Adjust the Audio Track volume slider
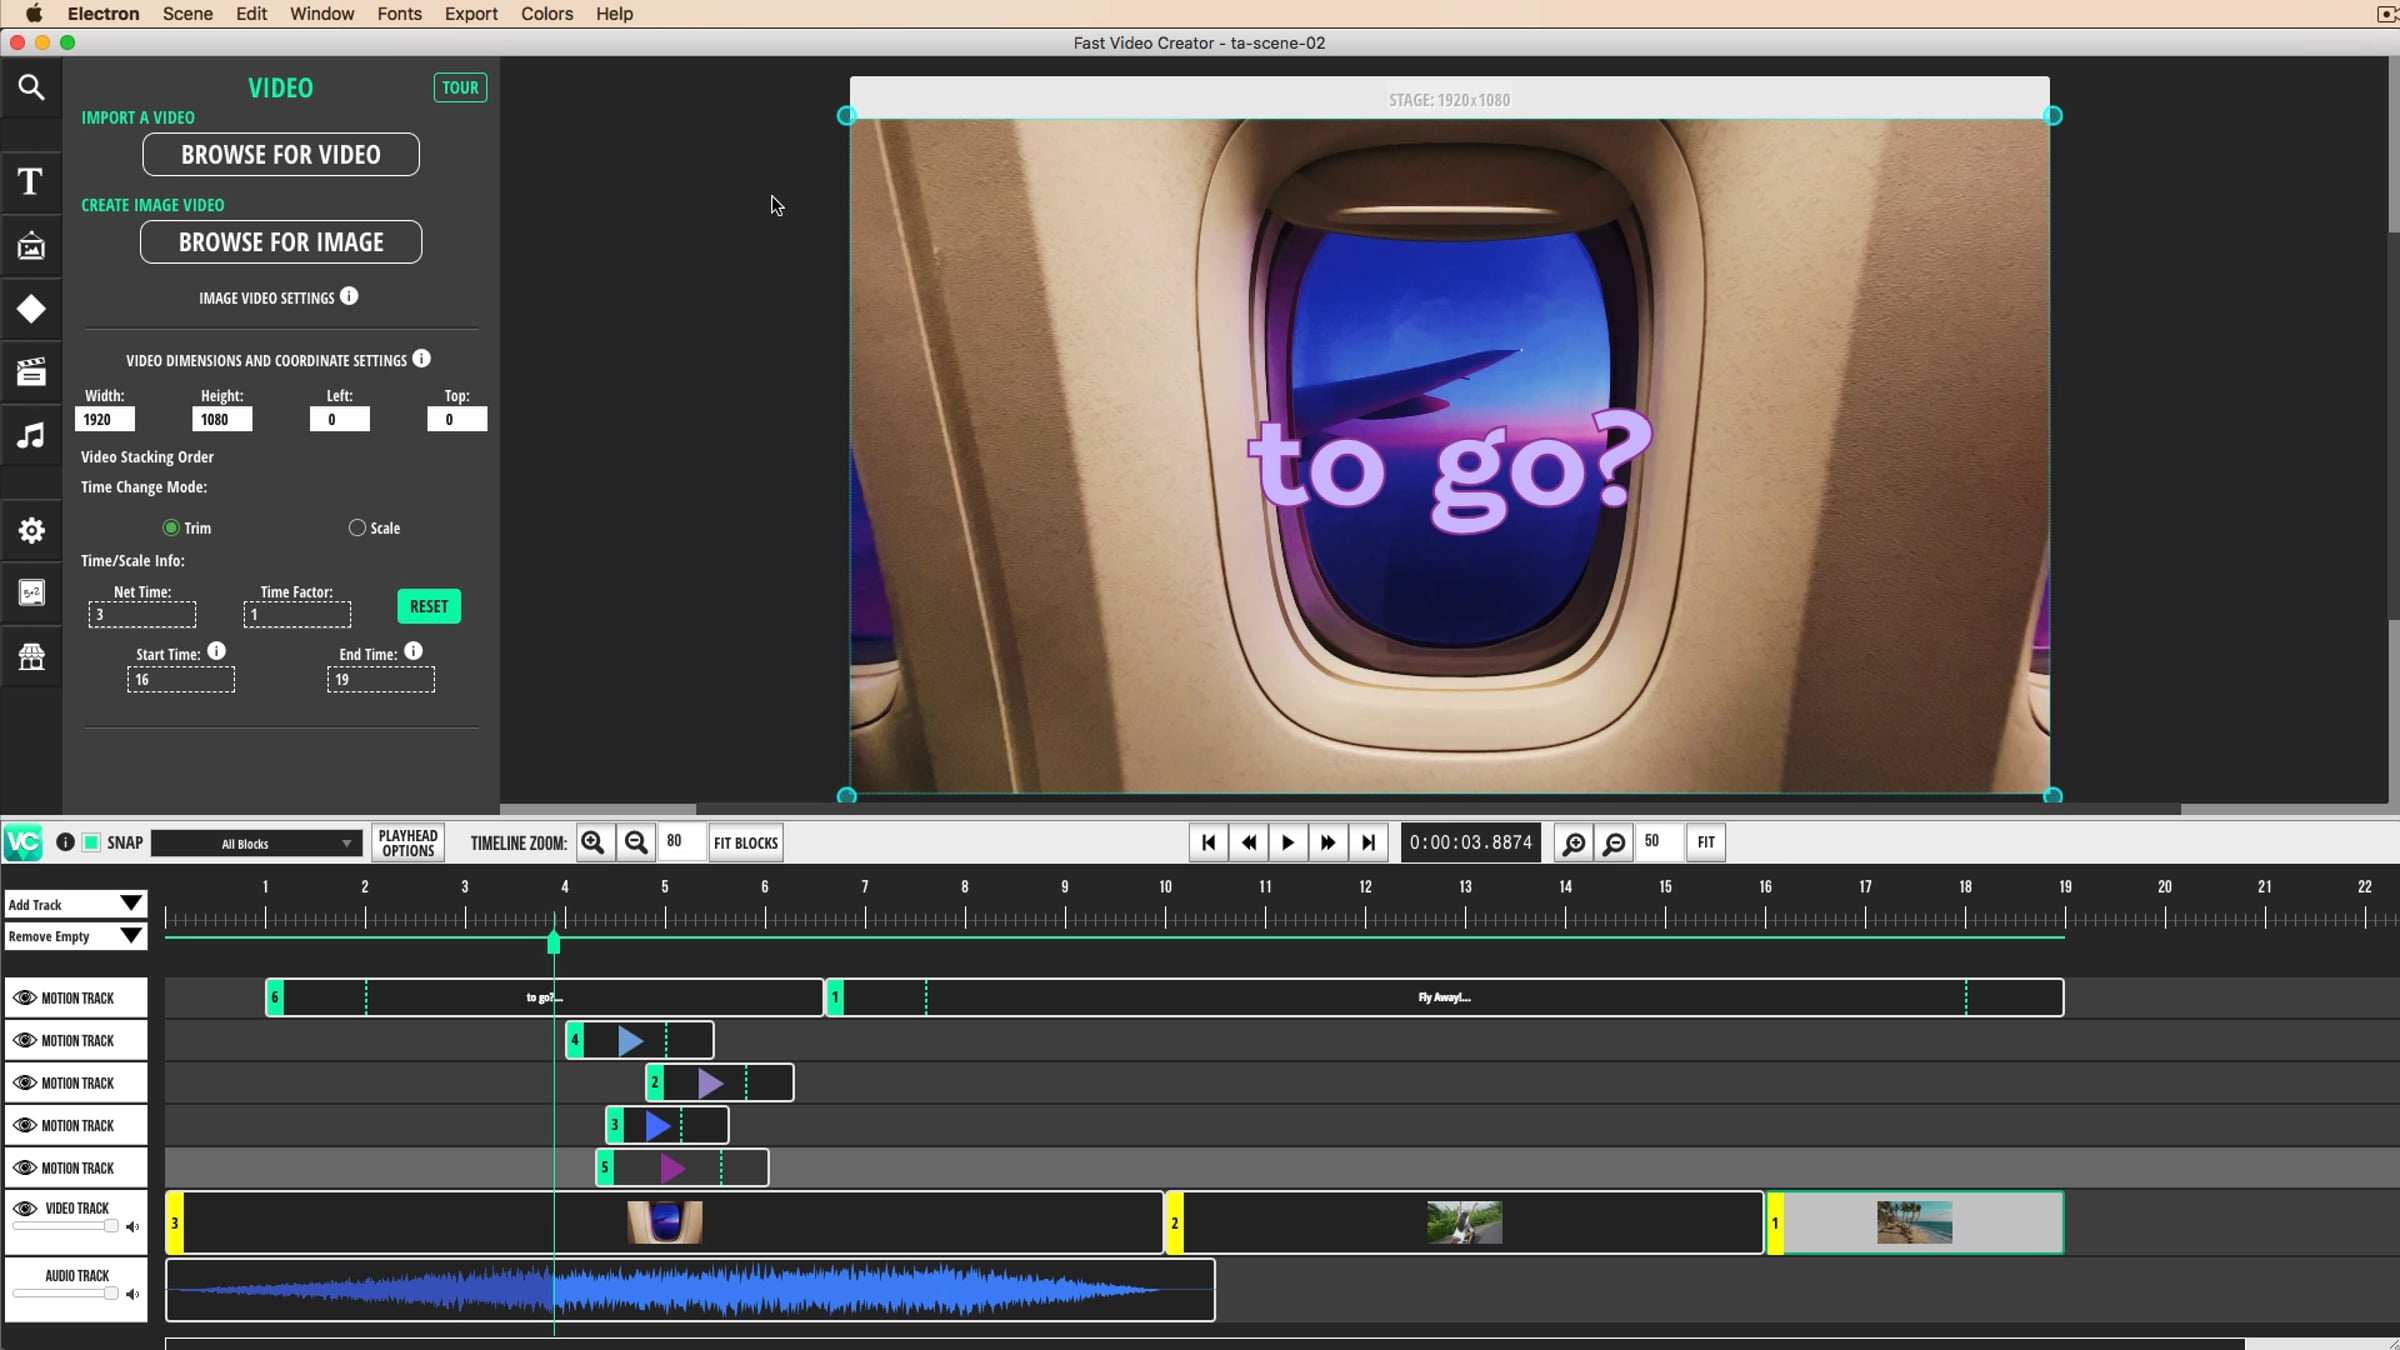 click(x=110, y=1293)
